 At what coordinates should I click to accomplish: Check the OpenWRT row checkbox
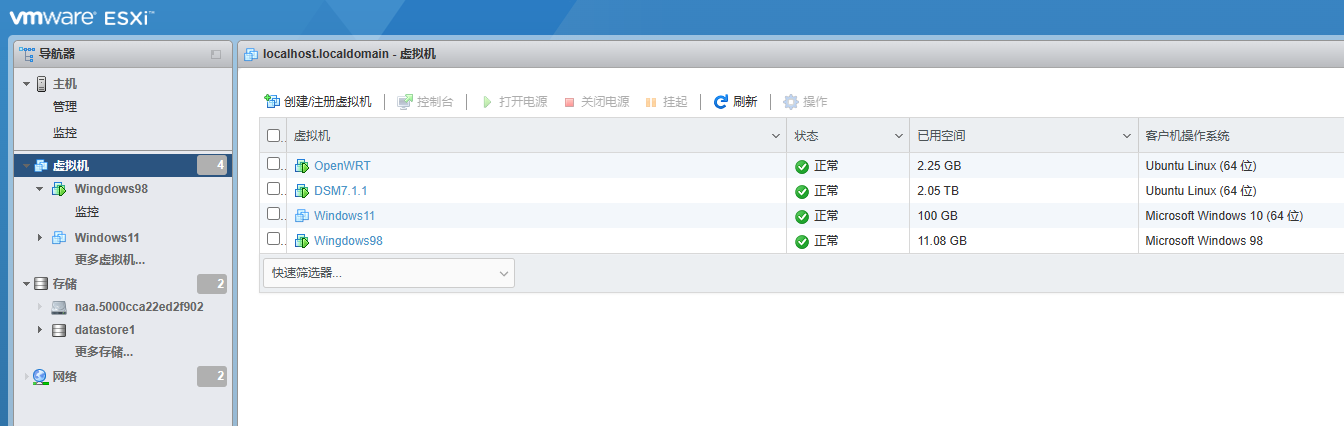point(274,164)
